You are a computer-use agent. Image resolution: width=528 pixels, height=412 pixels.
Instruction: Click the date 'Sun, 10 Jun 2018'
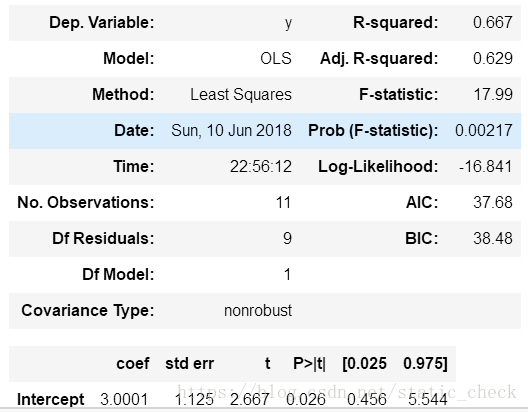pyautogui.click(x=231, y=131)
